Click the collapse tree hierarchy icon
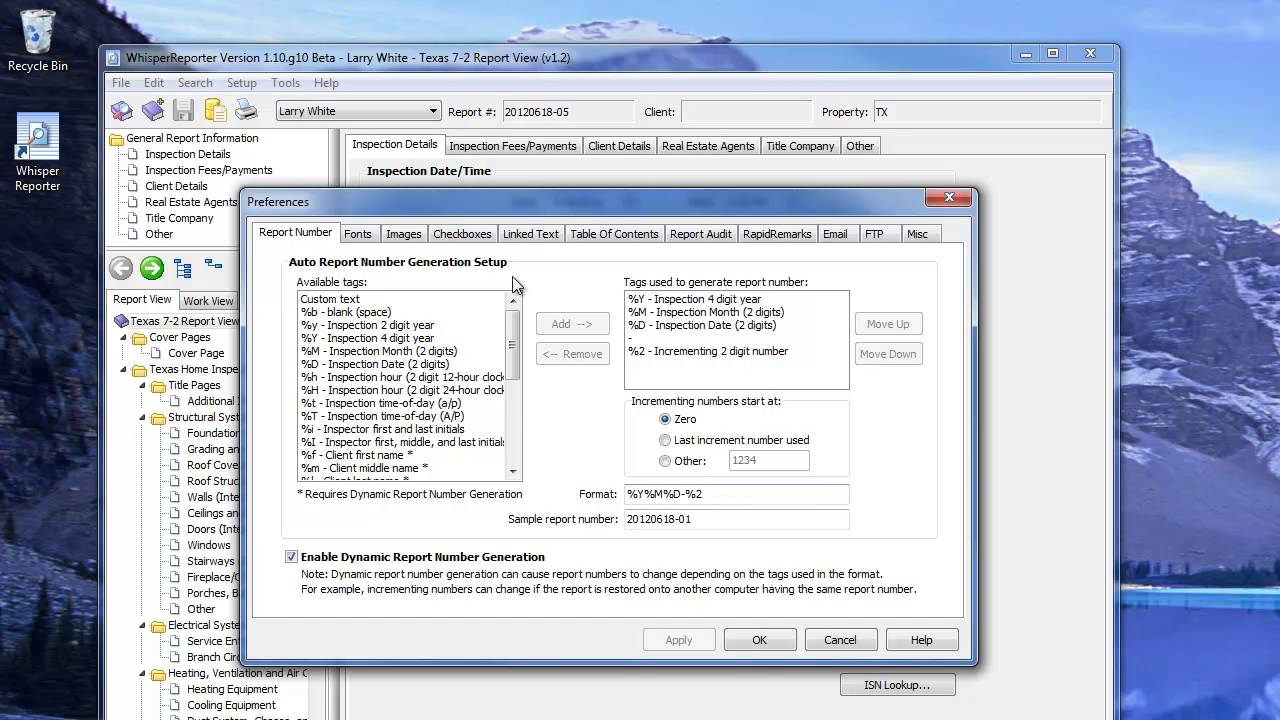Image resolution: width=1280 pixels, height=720 pixels. point(213,265)
